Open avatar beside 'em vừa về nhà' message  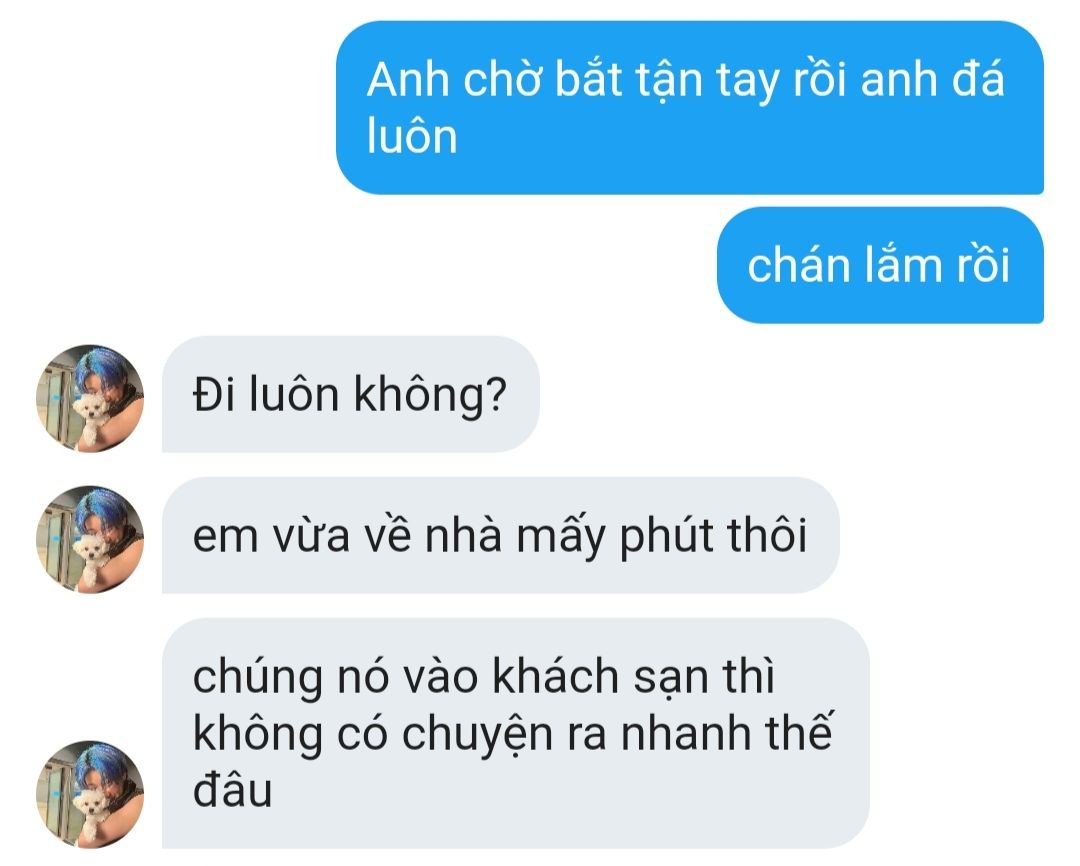point(90,539)
